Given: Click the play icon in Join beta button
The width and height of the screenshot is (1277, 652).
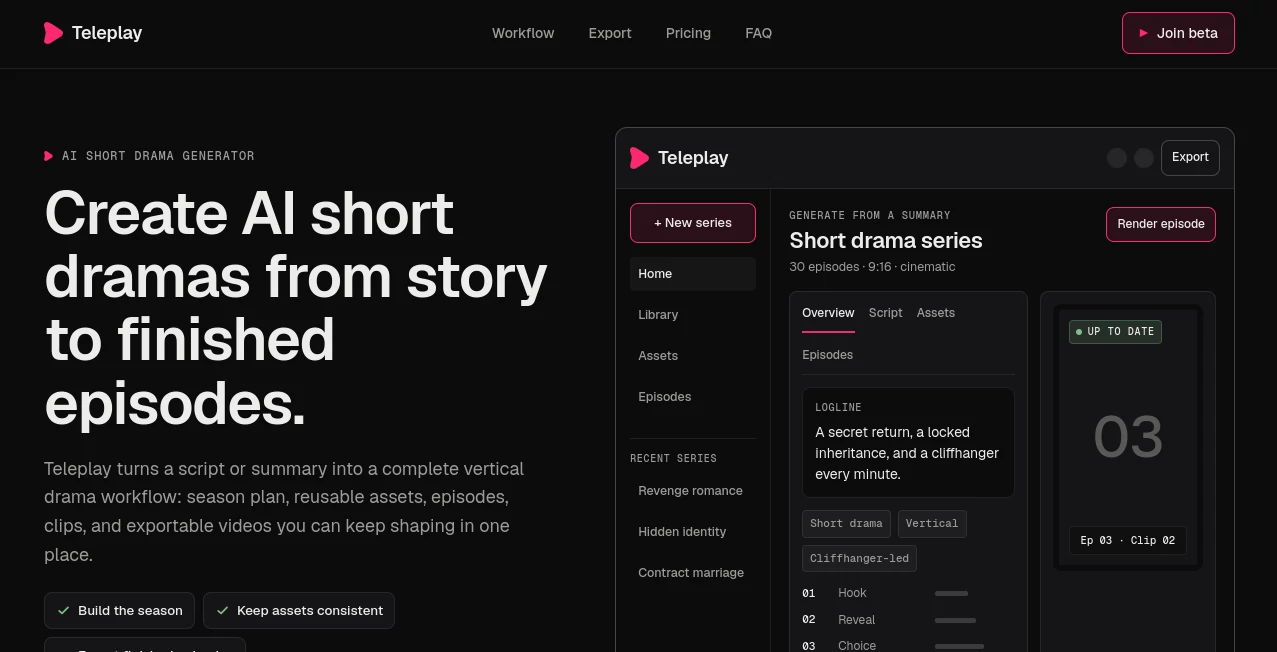Looking at the screenshot, I should tap(1143, 33).
